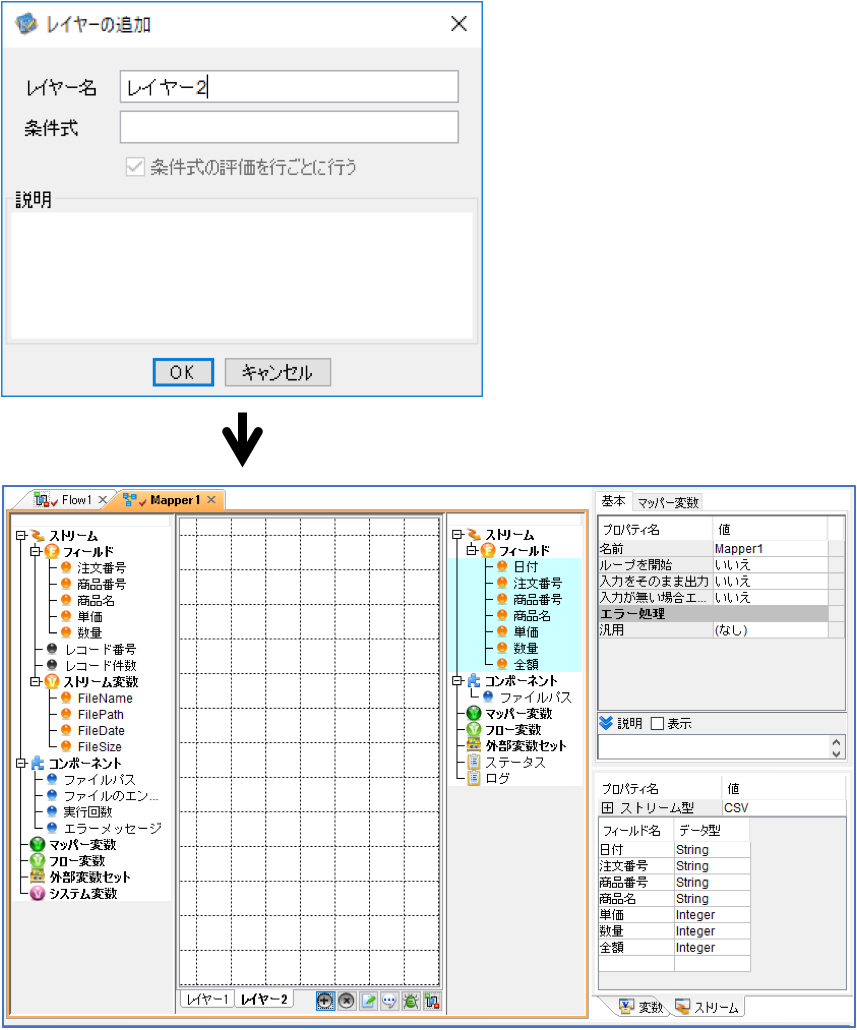Viewport: 857px width, 1030px height.
Task: Toggle 条件式の評価を行ごとに行う checkbox
Action: 135,166
